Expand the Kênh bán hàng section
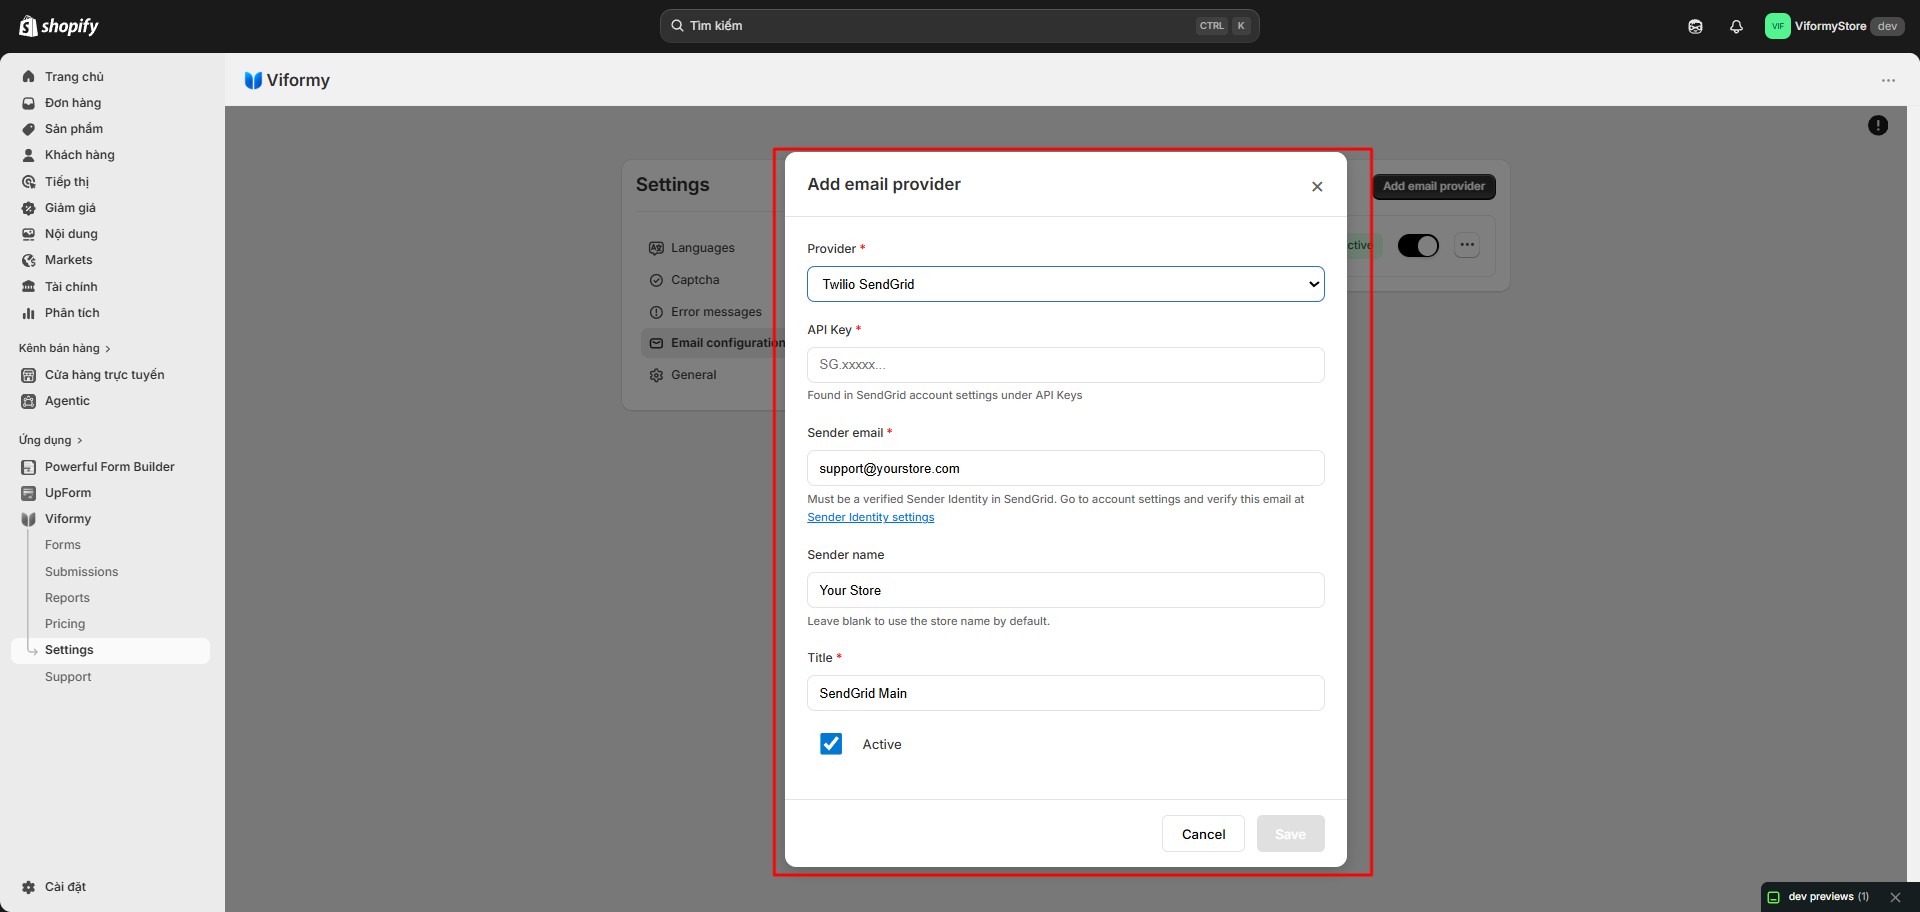This screenshot has height=912, width=1920. (x=64, y=348)
